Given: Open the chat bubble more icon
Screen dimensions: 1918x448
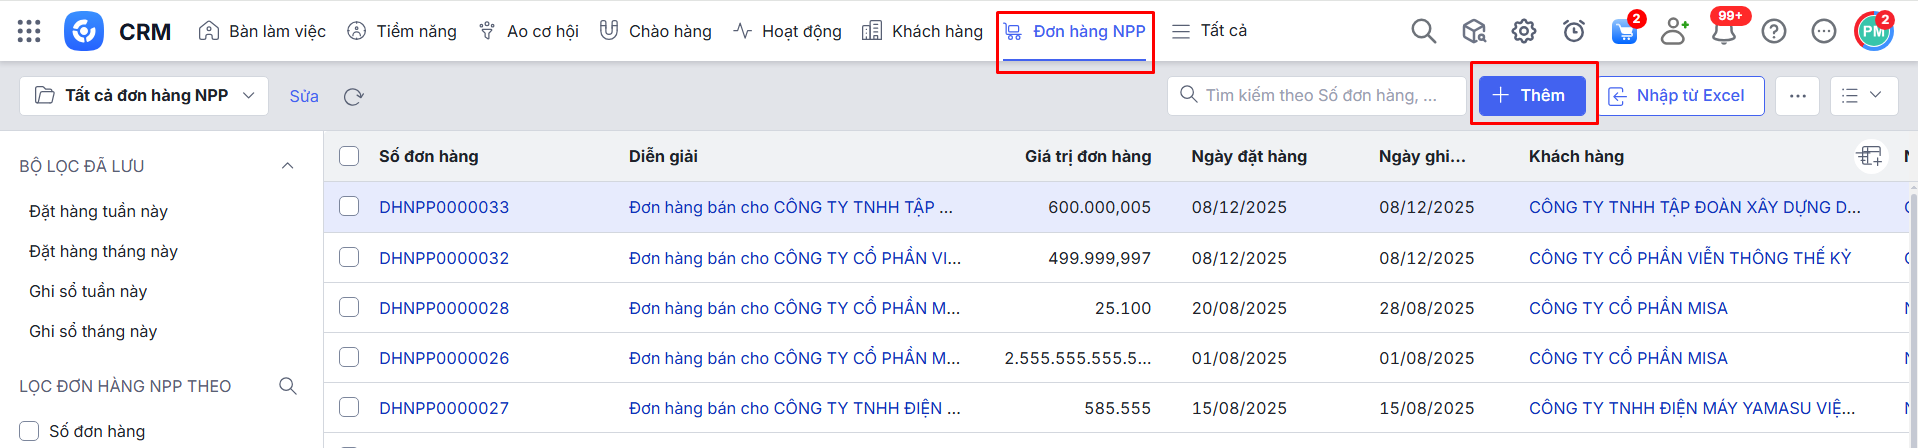Looking at the screenshot, I should [x=1824, y=31].
